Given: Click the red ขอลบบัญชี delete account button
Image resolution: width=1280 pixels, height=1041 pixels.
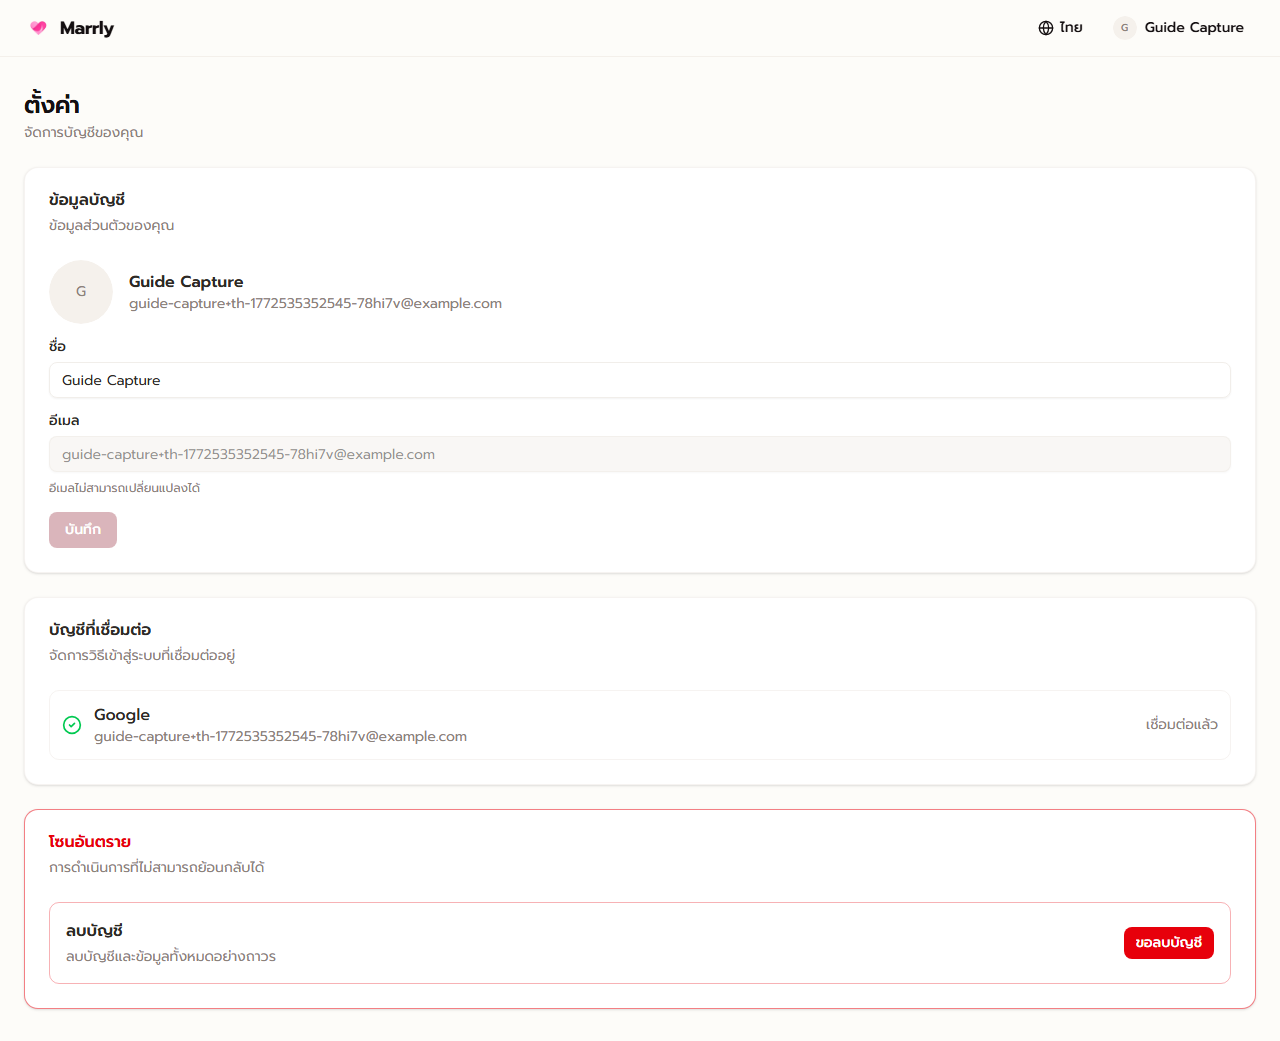Looking at the screenshot, I should tap(1168, 942).
